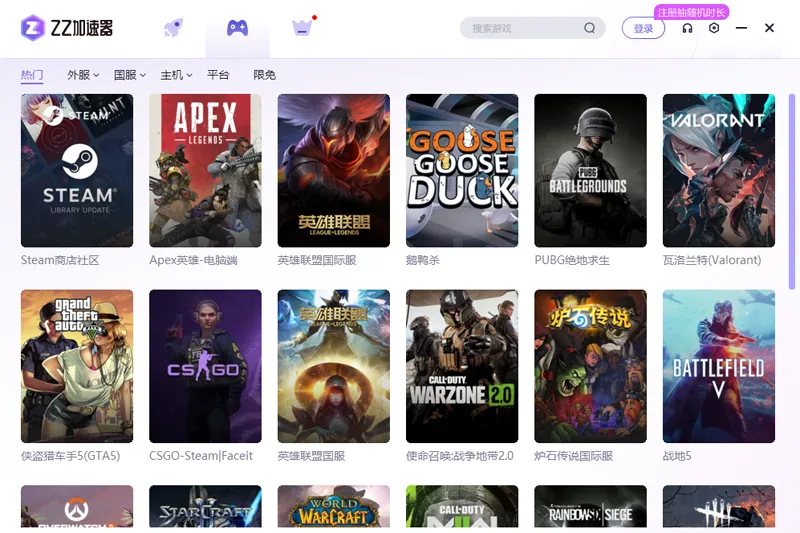Click the 登录 login button
This screenshot has width=800, height=533.
pos(643,29)
